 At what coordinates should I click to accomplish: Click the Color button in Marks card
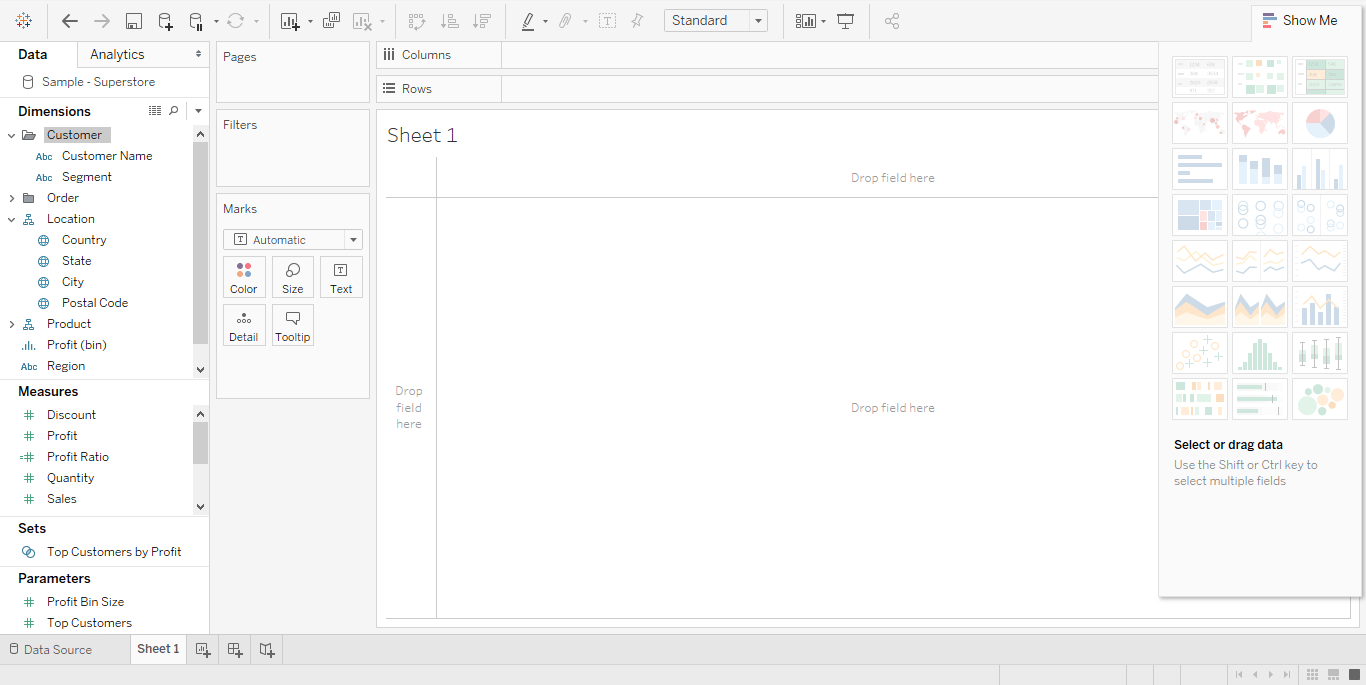click(x=244, y=277)
